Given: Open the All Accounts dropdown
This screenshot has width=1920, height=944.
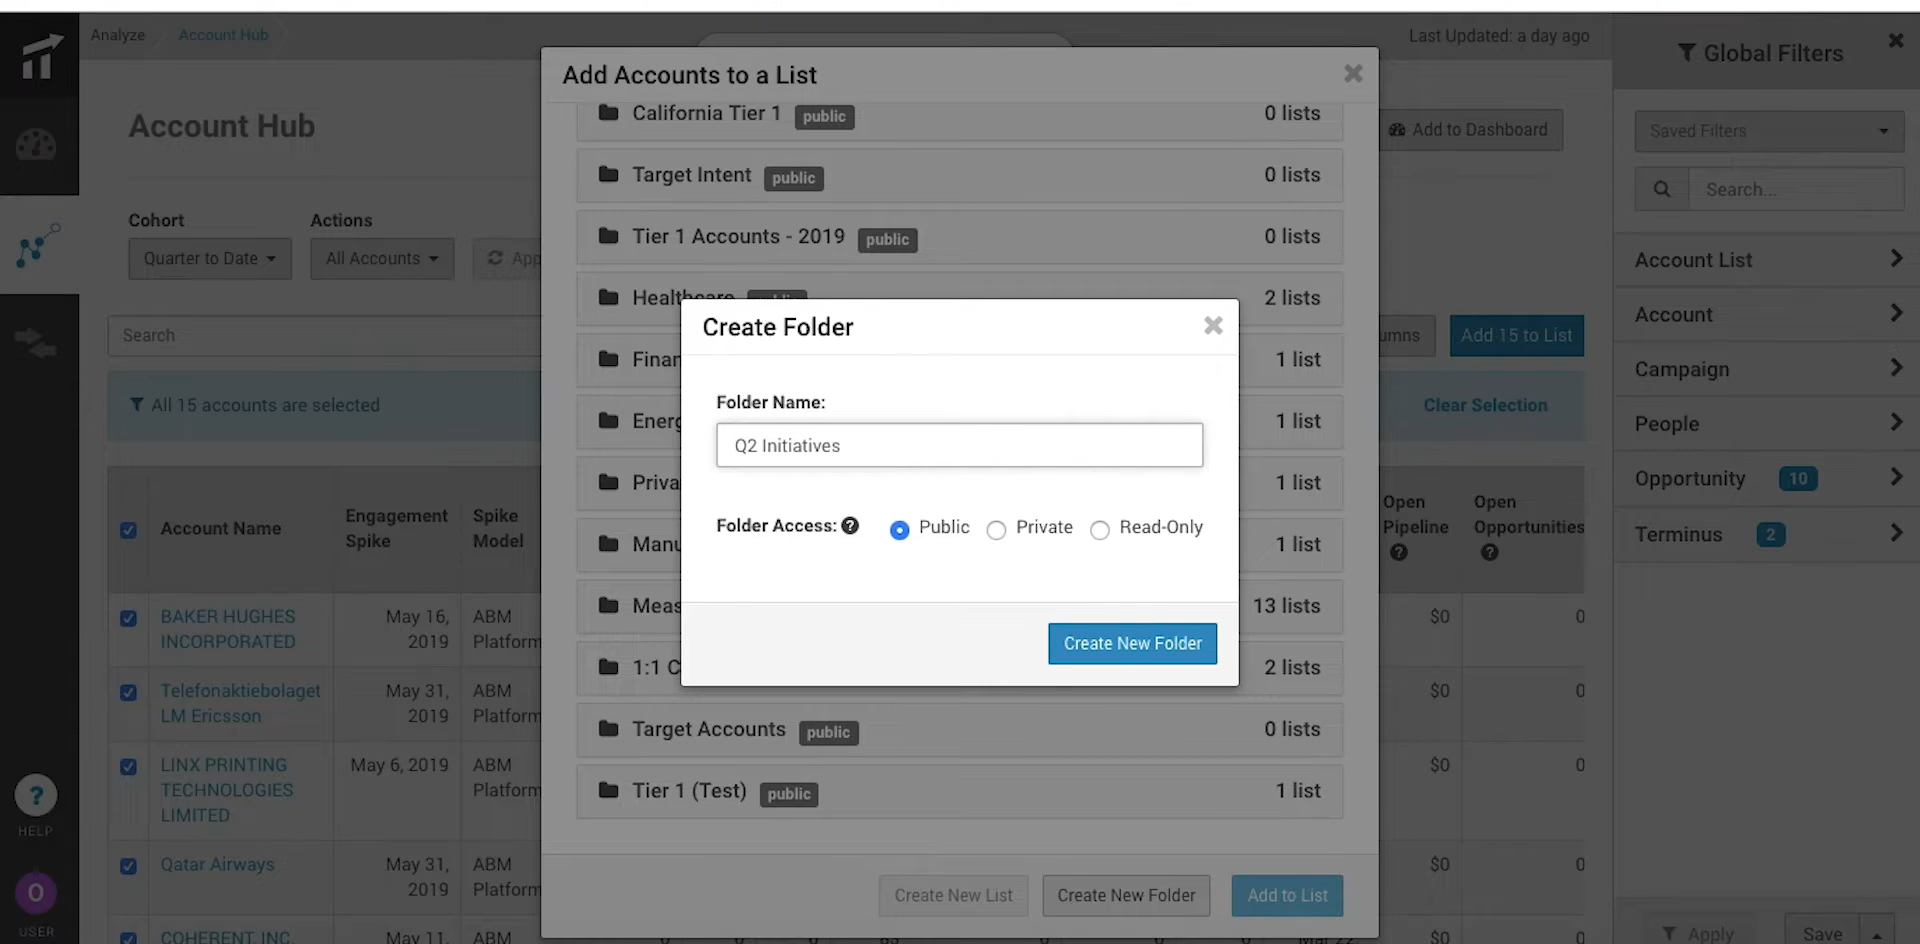Looking at the screenshot, I should tap(382, 258).
